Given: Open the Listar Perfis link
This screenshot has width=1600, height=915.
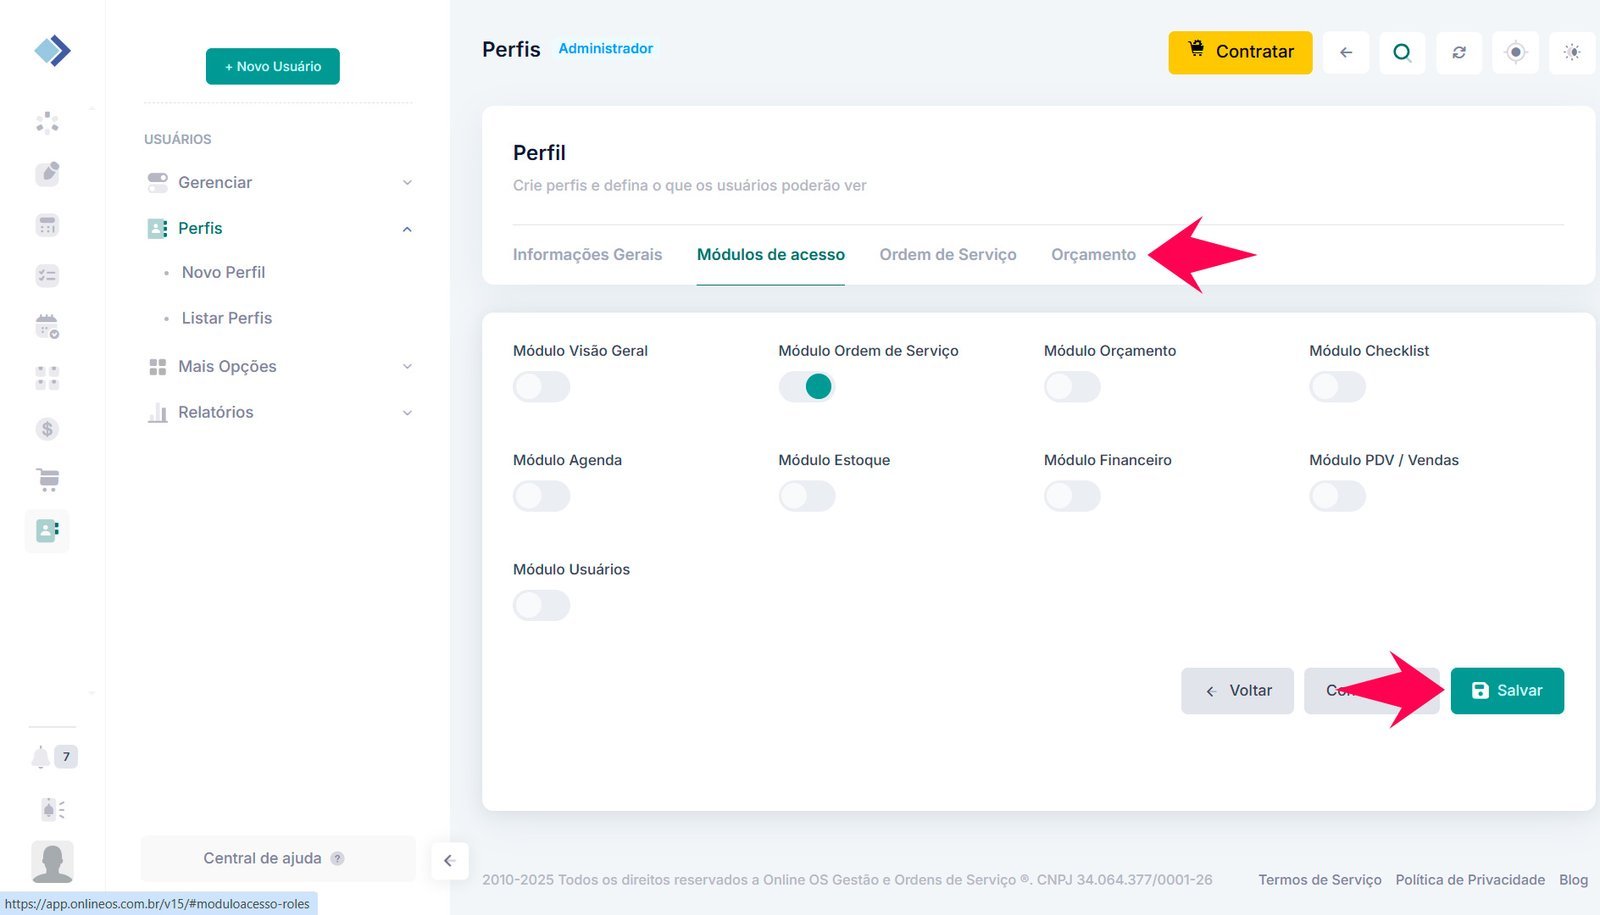Looking at the screenshot, I should (x=227, y=318).
